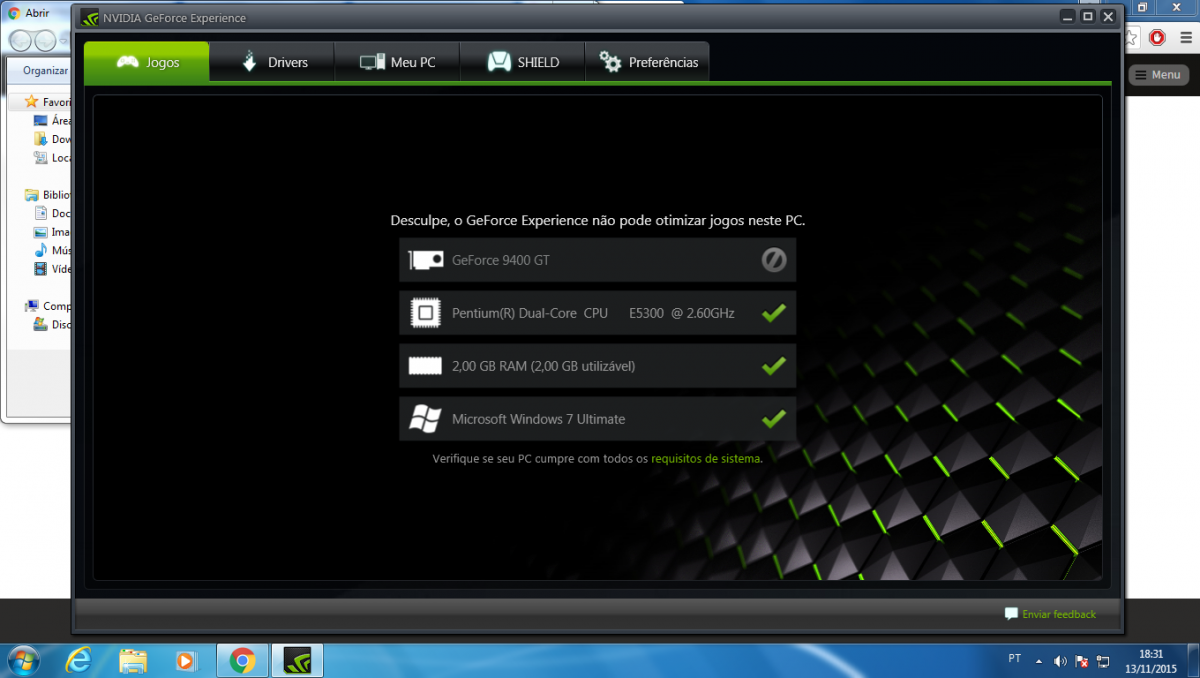Switch to the Drivers tab
The image size is (1200, 678).
point(273,62)
